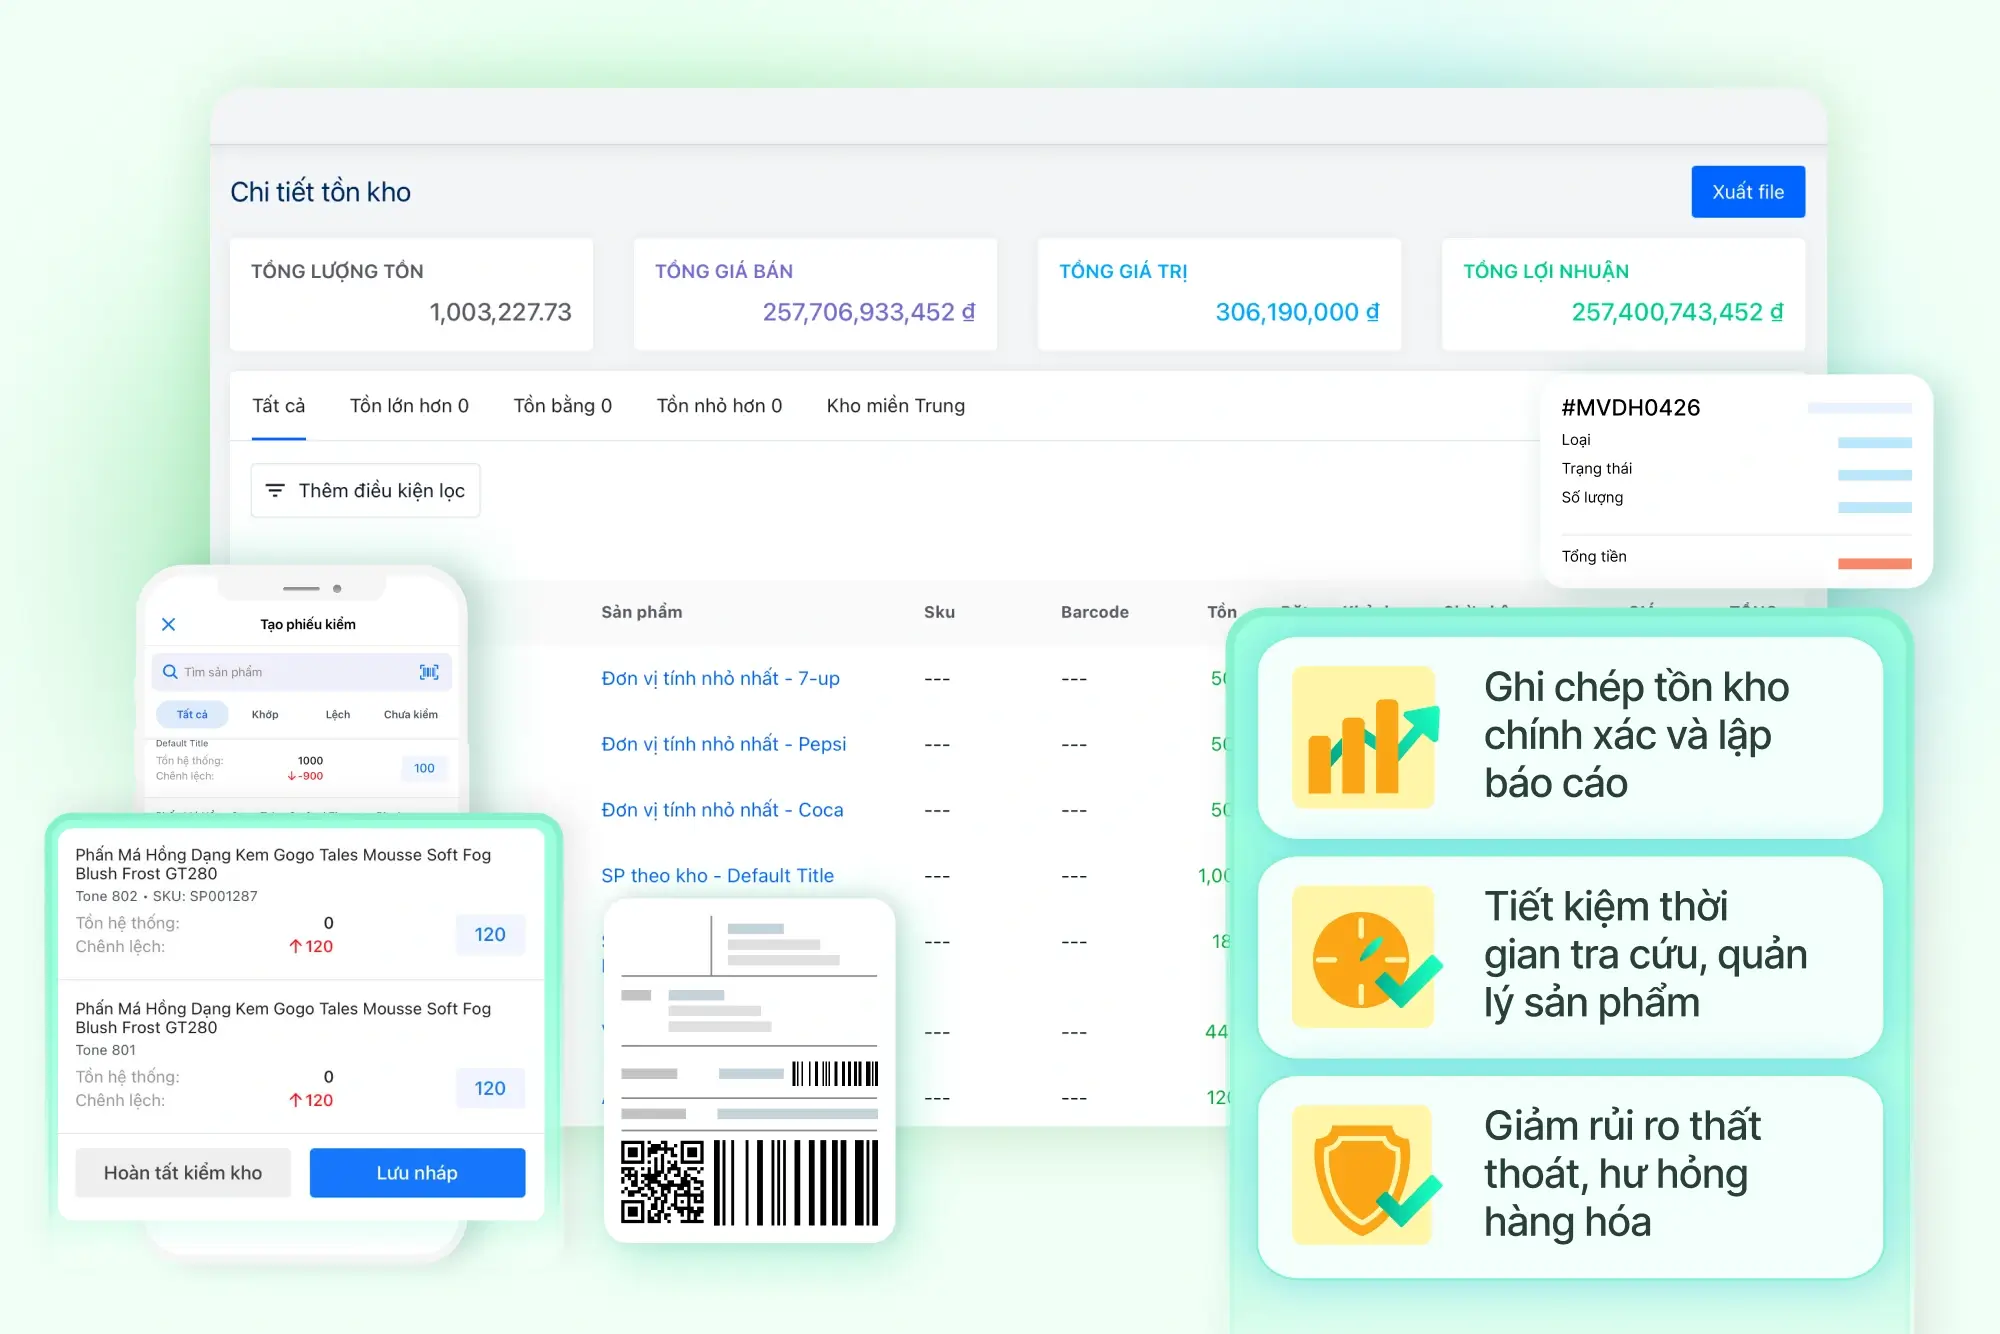Select the Tất cả chip on the phone

coord(192,714)
